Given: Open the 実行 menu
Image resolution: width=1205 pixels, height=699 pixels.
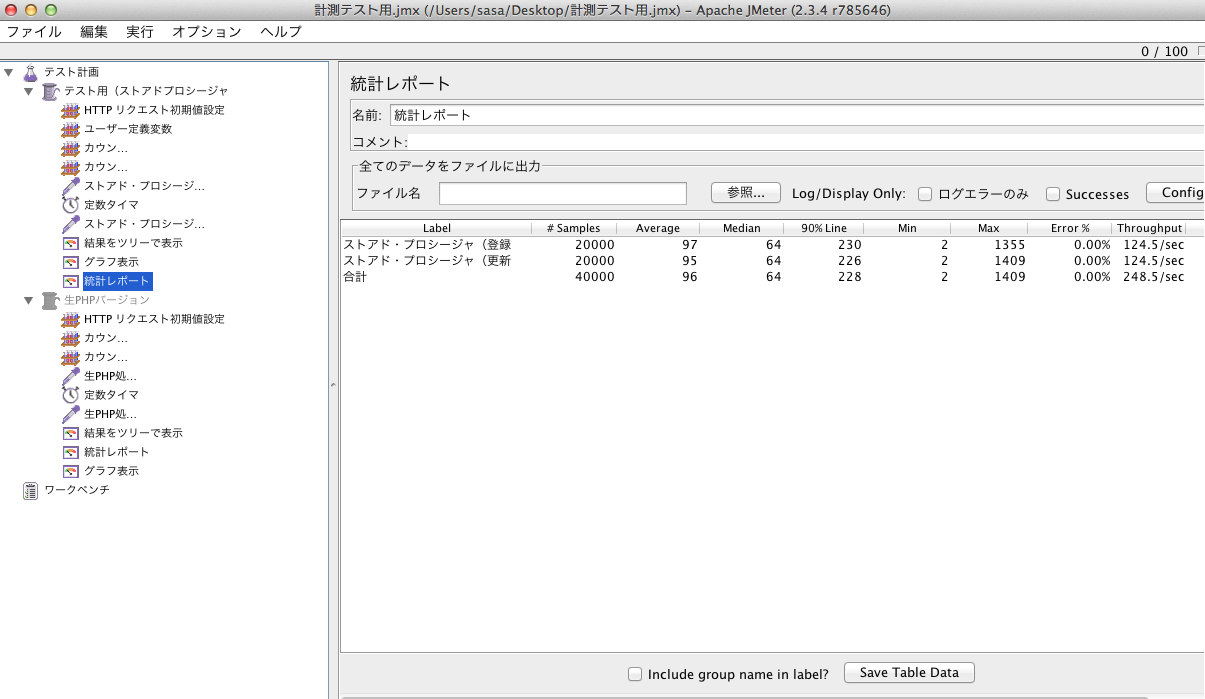Looking at the screenshot, I should click(140, 31).
